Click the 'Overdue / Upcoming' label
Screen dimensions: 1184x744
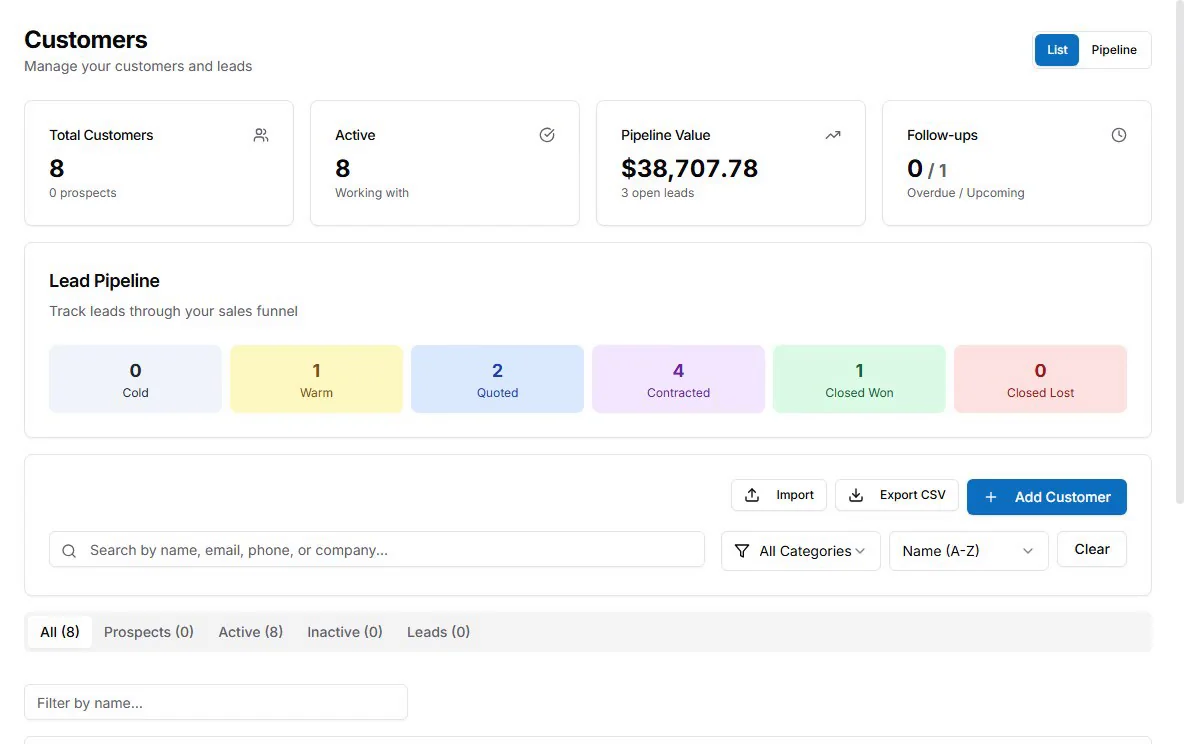[x=966, y=193]
